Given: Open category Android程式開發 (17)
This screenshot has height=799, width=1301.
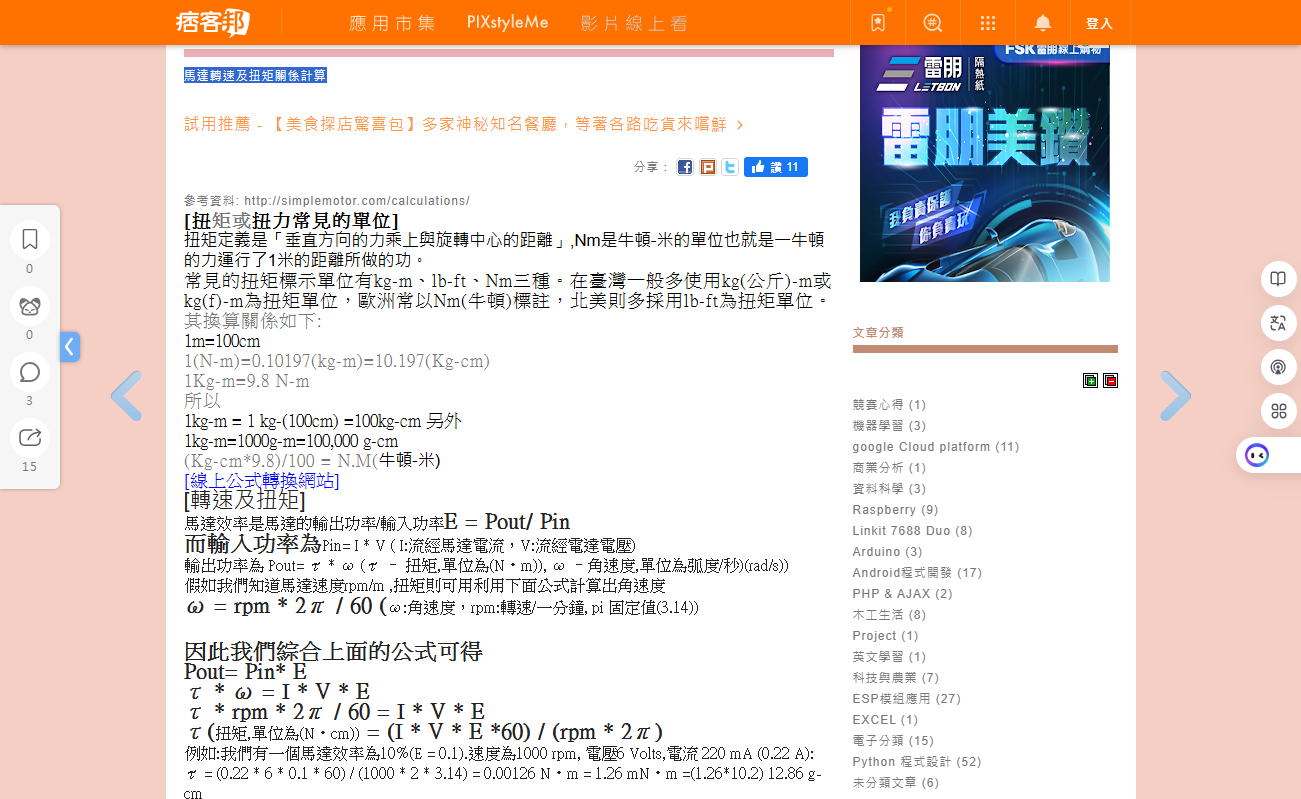Looking at the screenshot, I should (917, 573).
